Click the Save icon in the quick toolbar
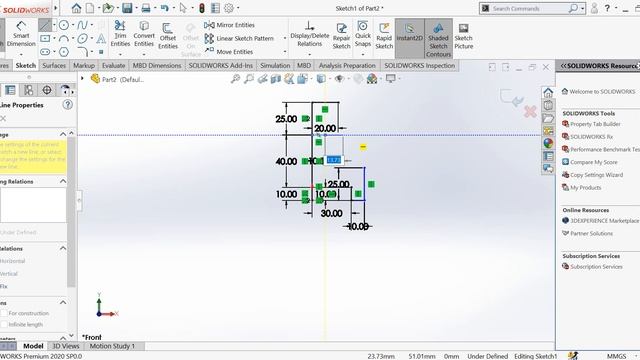640x360 pixels. pyautogui.click(x=127, y=8)
